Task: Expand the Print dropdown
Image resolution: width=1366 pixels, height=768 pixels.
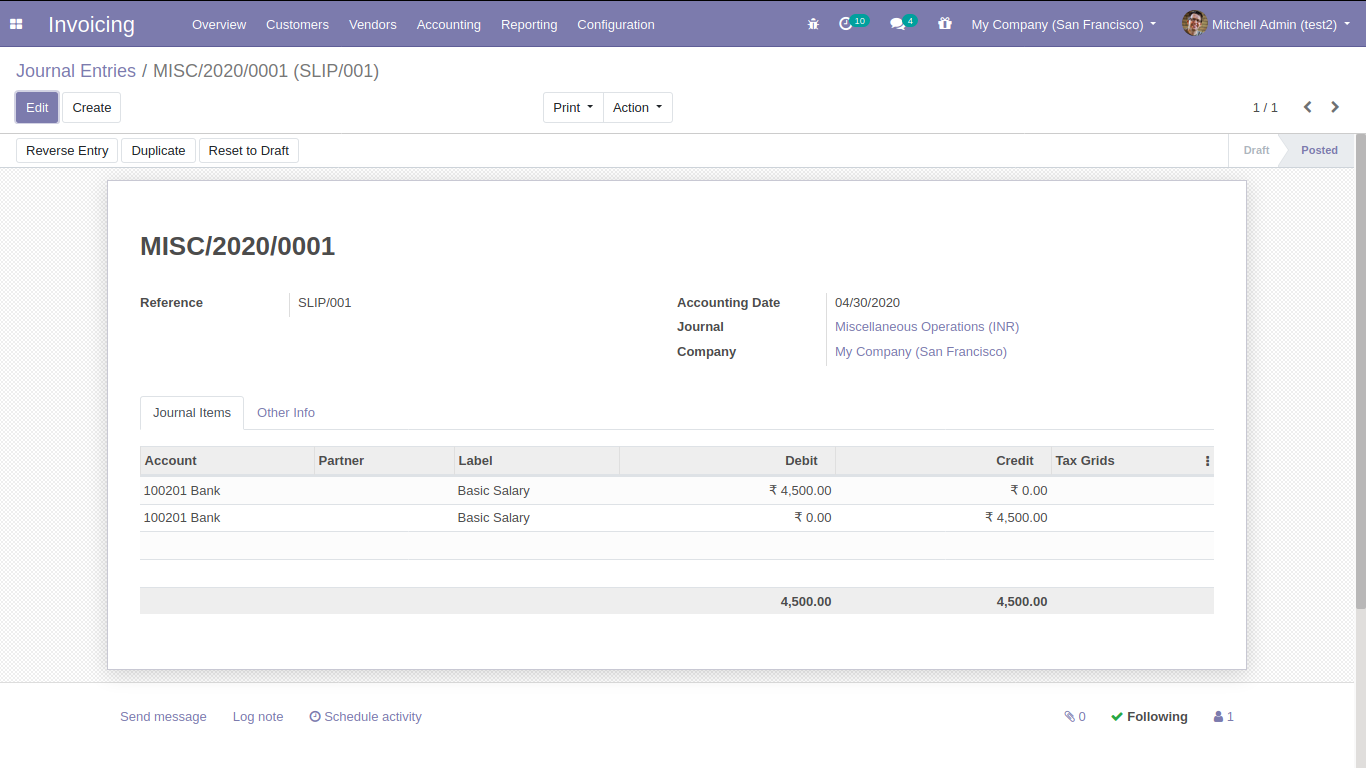Action: (x=573, y=108)
